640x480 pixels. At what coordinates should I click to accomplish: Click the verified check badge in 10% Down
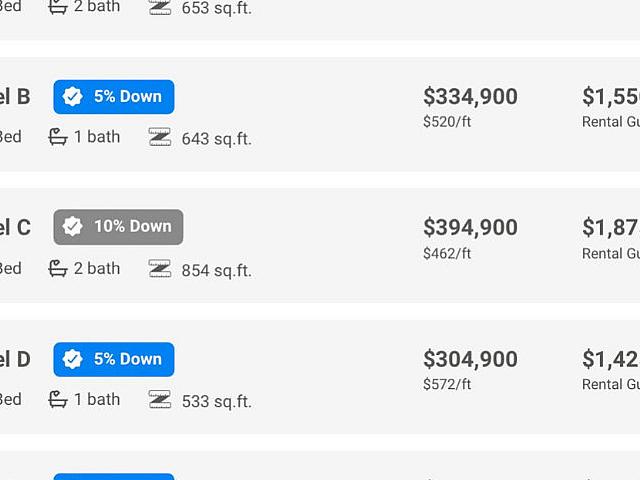click(73, 227)
